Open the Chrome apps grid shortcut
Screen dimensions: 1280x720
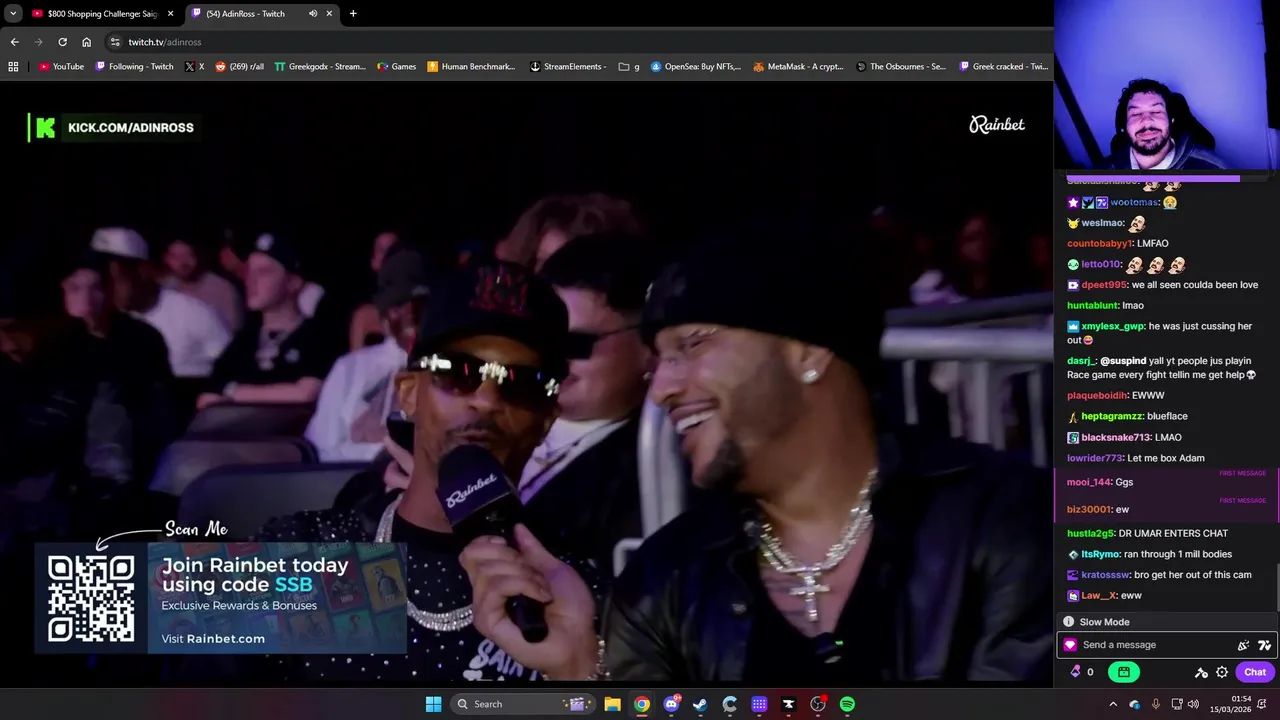click(13, 67)
